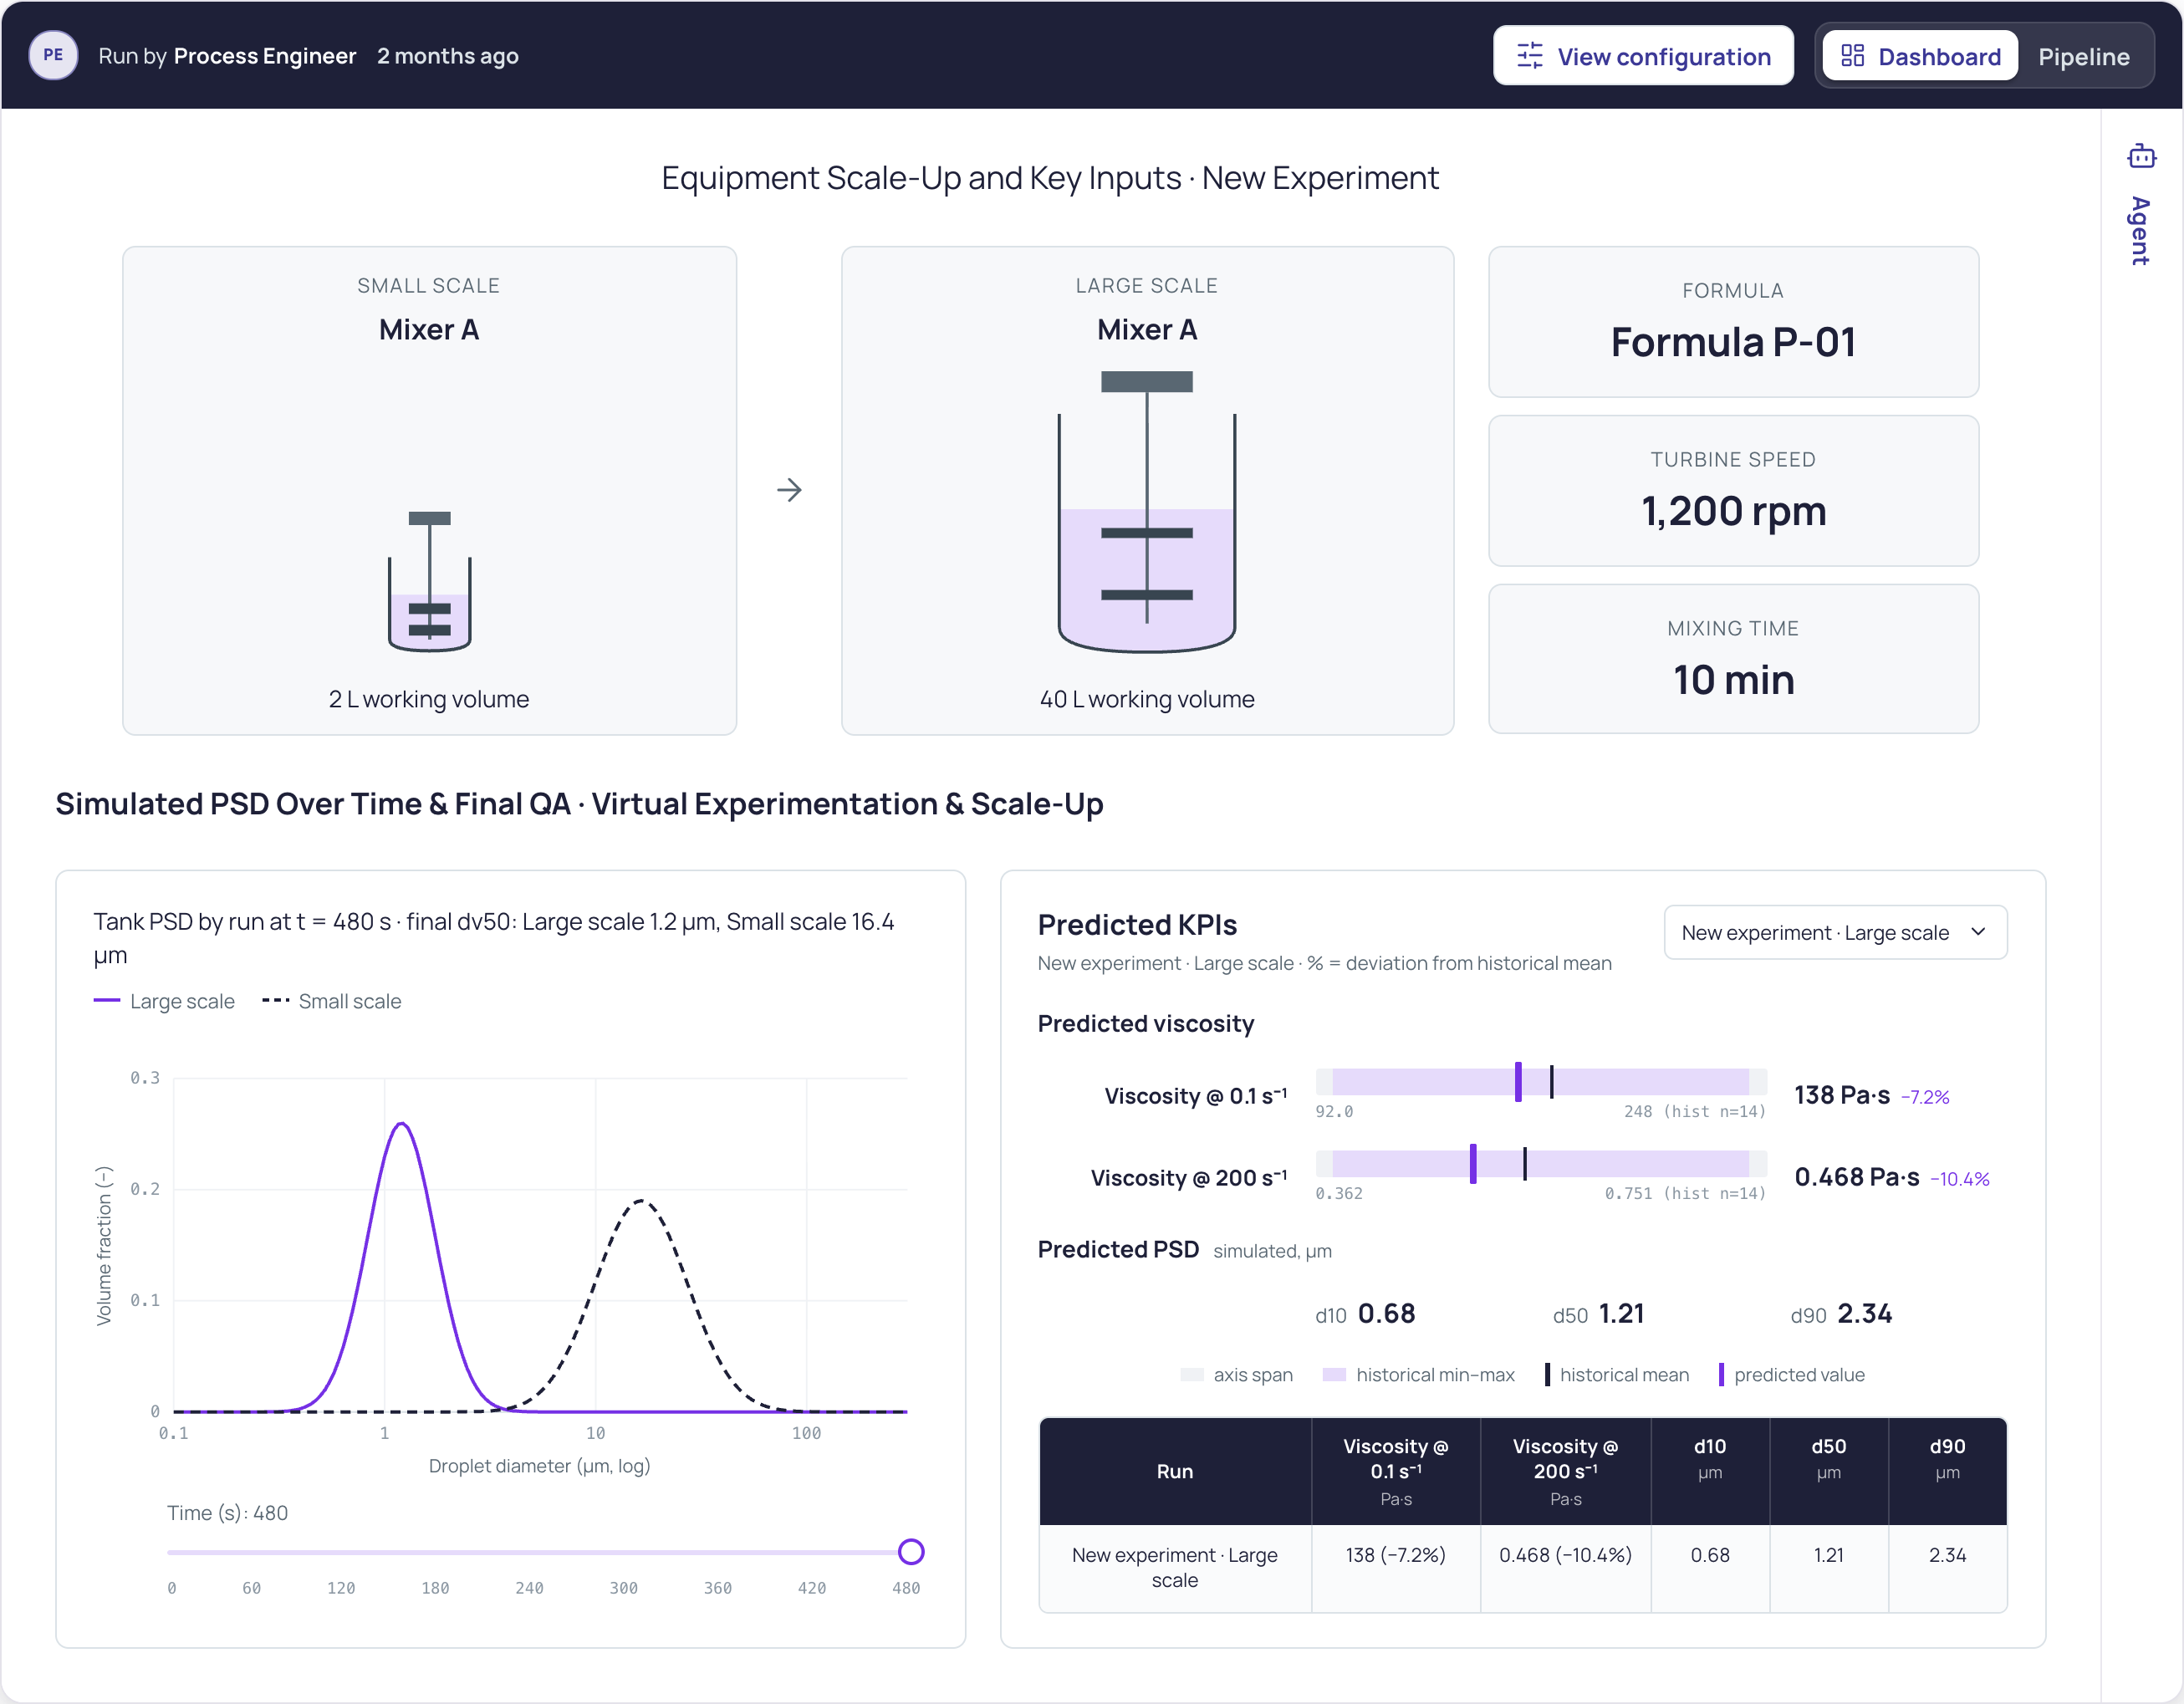
Task: Toggle Small scale legend entry
Action: click(x=331, y=1001)
